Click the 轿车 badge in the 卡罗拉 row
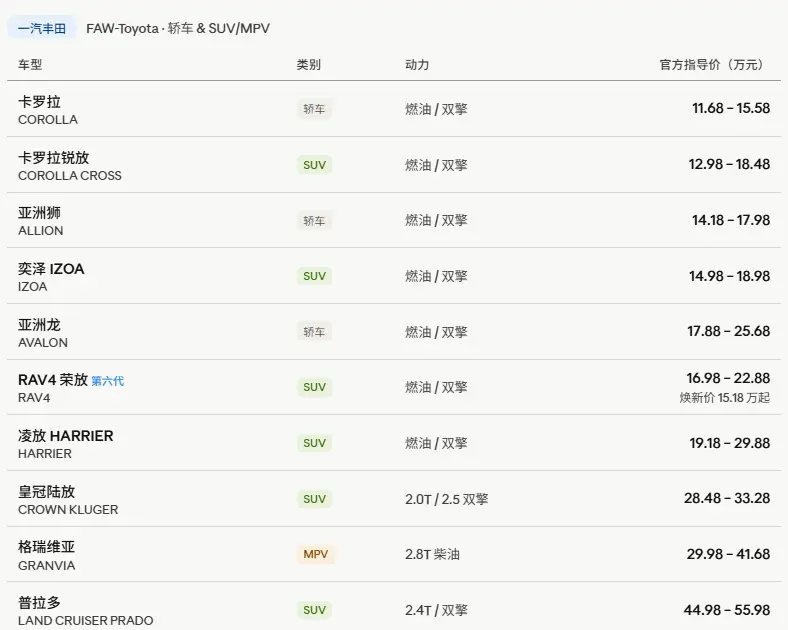The width and height of the screenshot is (788, 630). coord(314,109)
